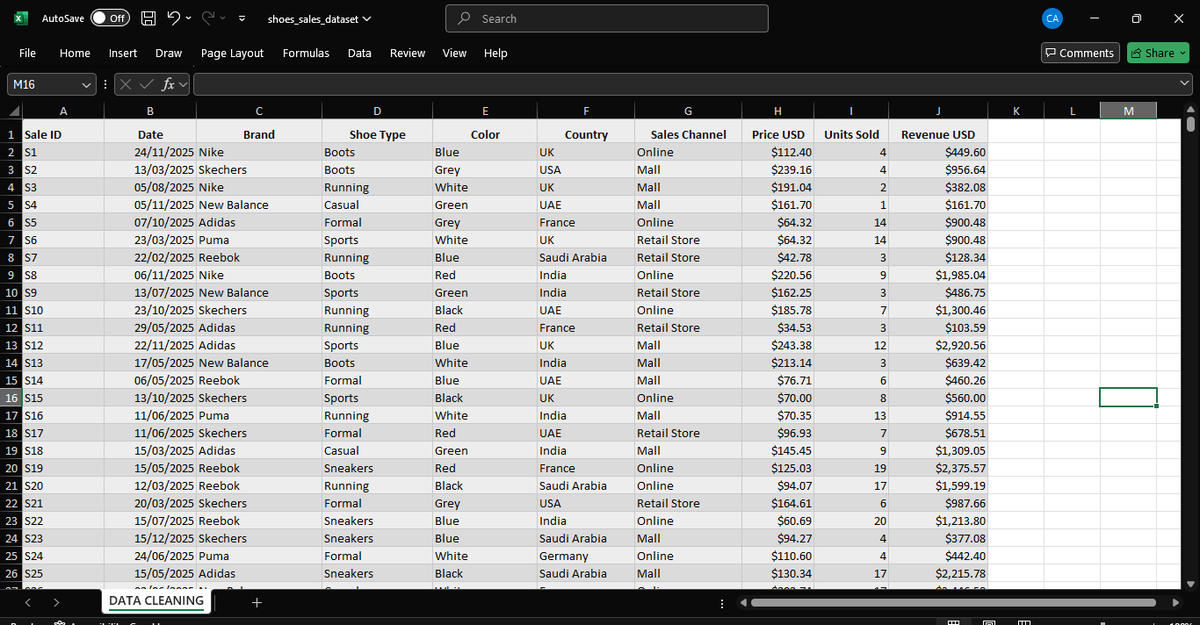Viewport: 1200px width, 625px height.
Task: Switch to the Home tab
Action: [75, 53]
